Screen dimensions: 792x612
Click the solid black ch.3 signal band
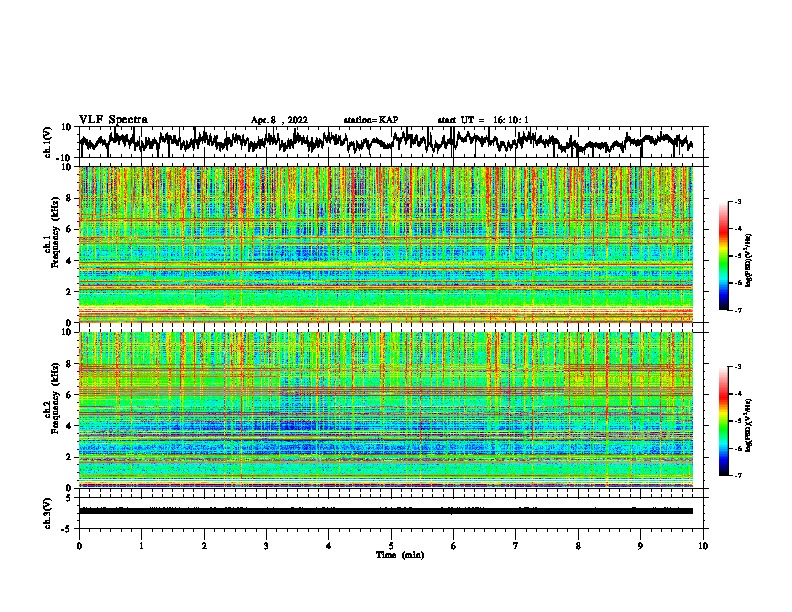[x=386, y=511]
